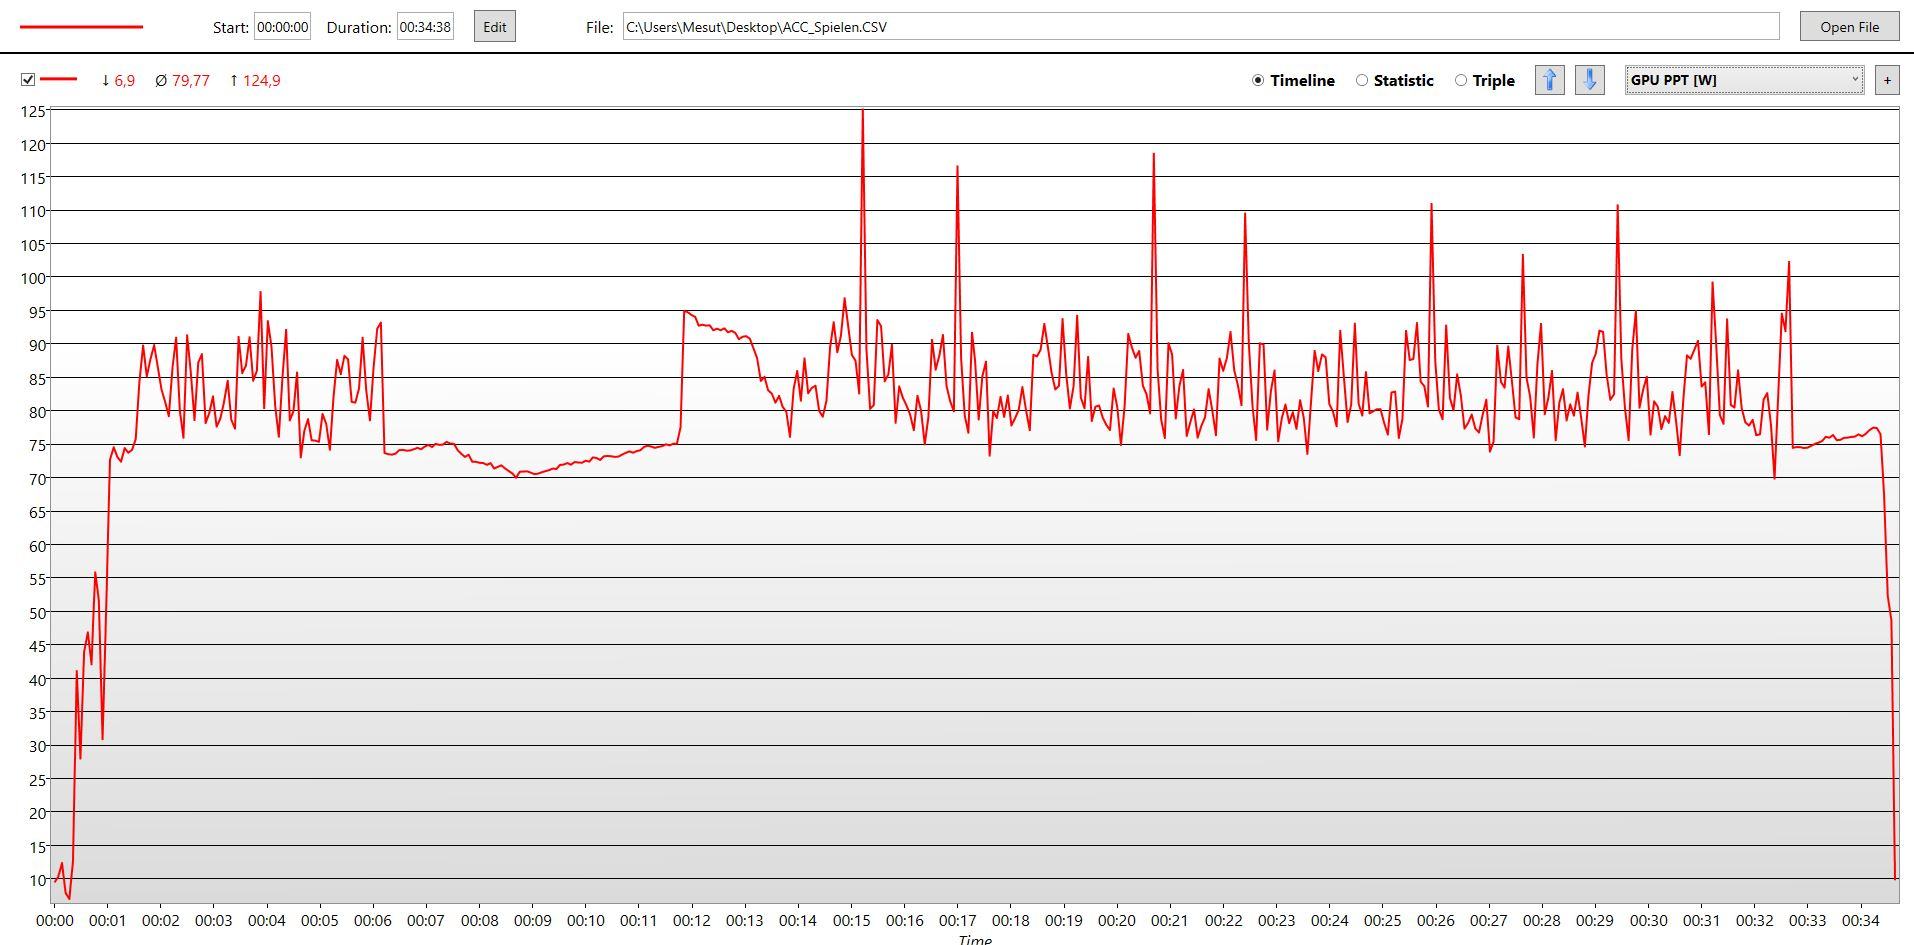Click the Open File button
Image resolution: width=1914 pixels, height=945 pixels.
tap(1849, 27)
